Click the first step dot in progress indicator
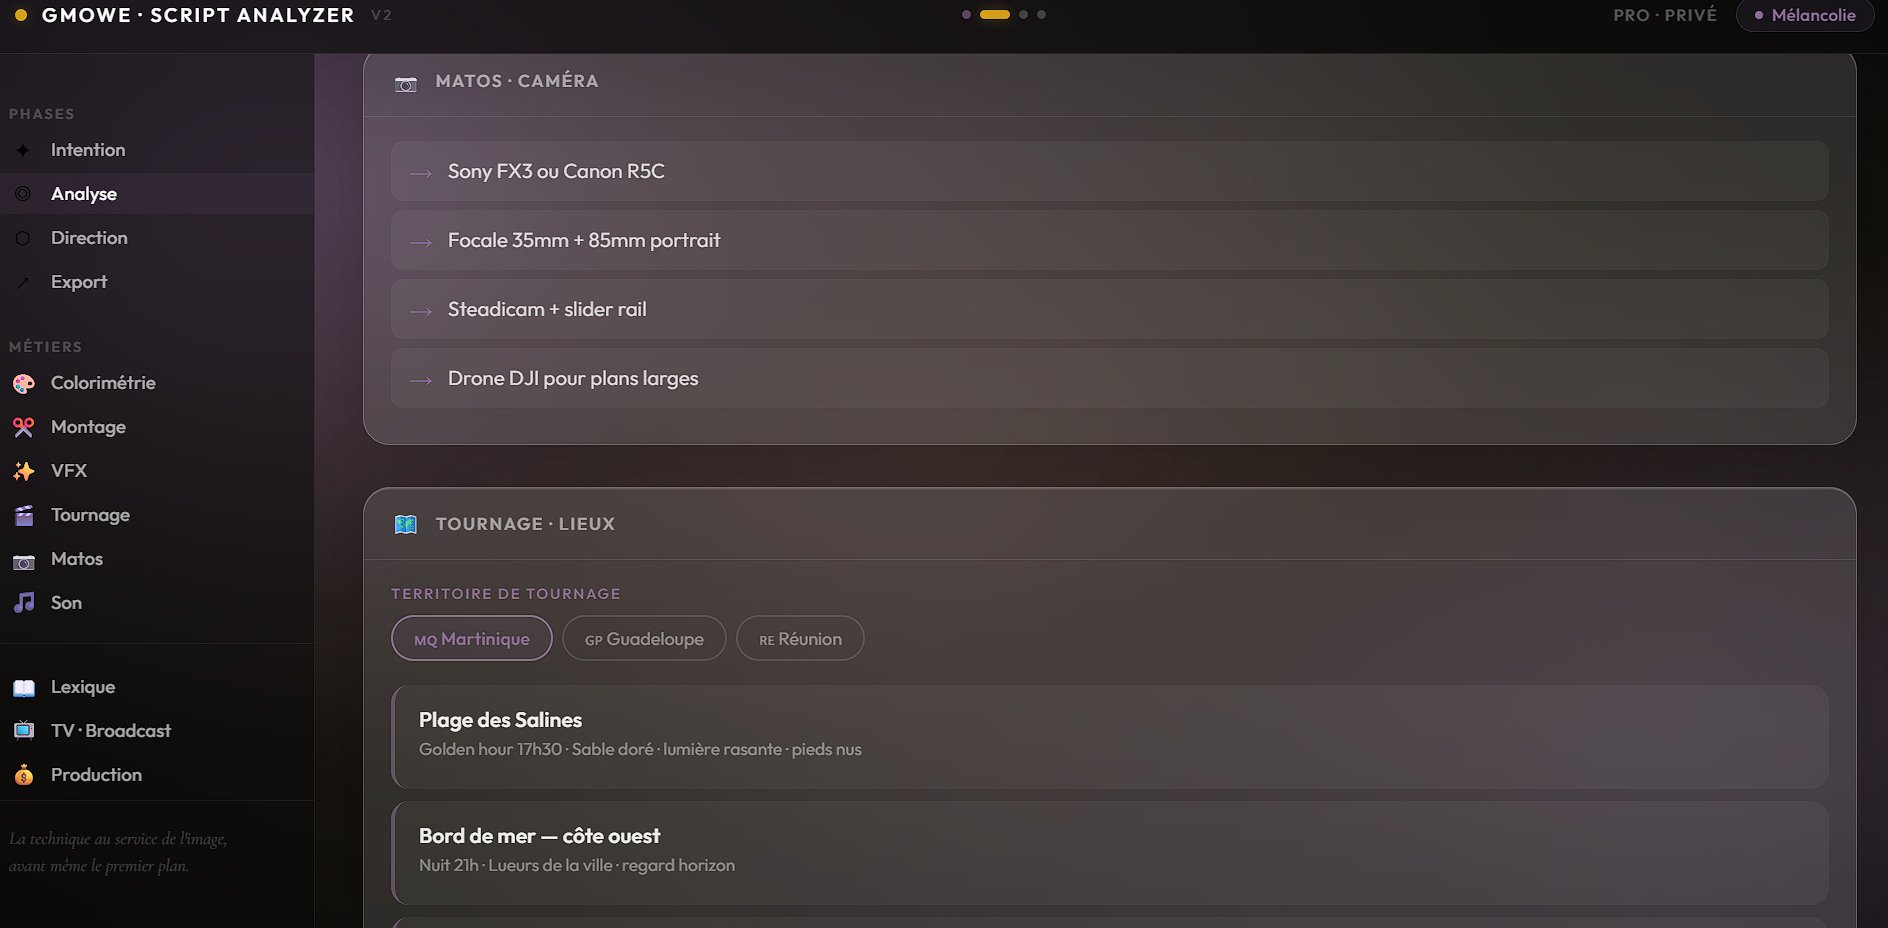This screenshot has height=928, width=1888. click(x=966, y=15)
